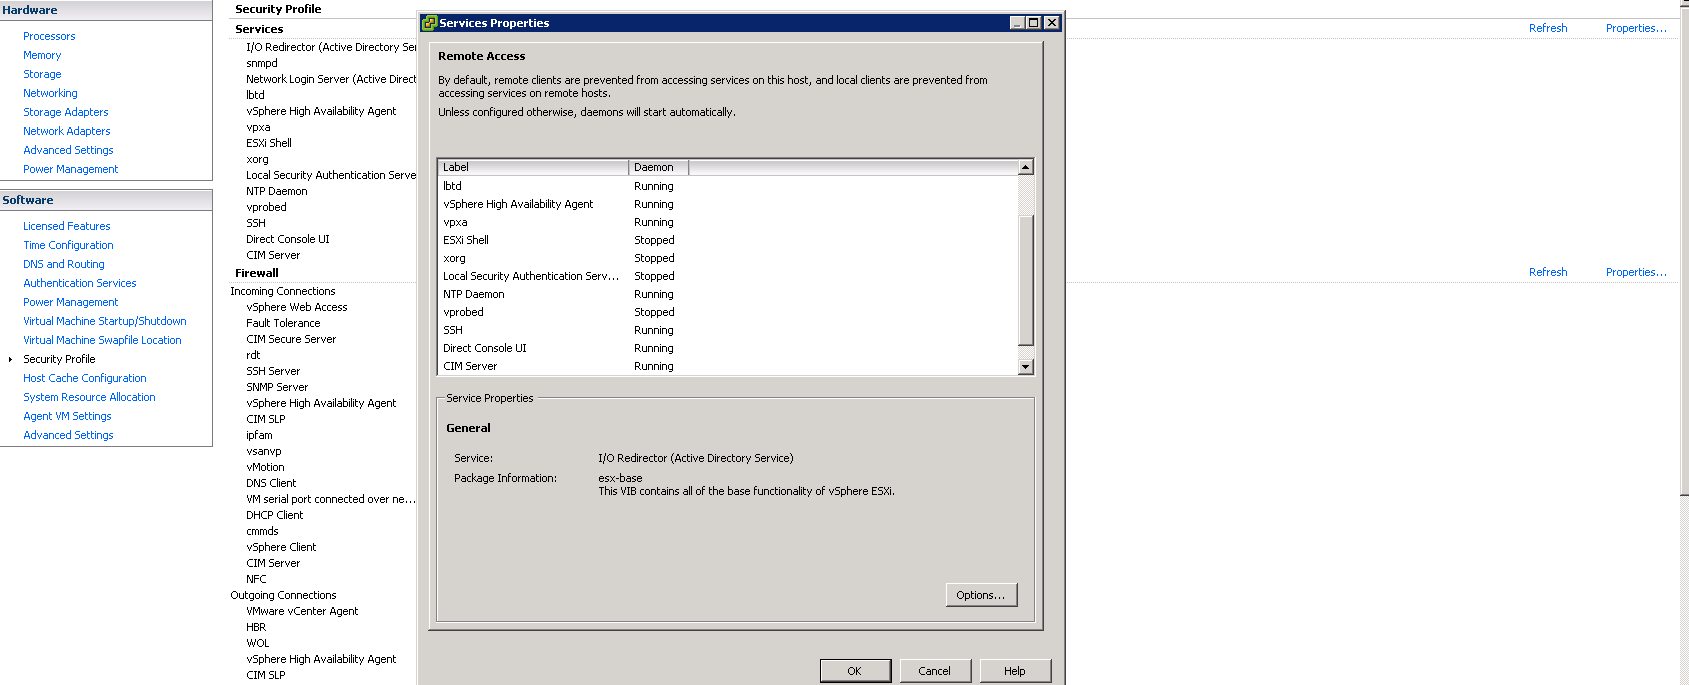This screenshot has height=685, width=1689.
Task: Open Licensed Features in the Software panel
Action: tap(67, 226)
